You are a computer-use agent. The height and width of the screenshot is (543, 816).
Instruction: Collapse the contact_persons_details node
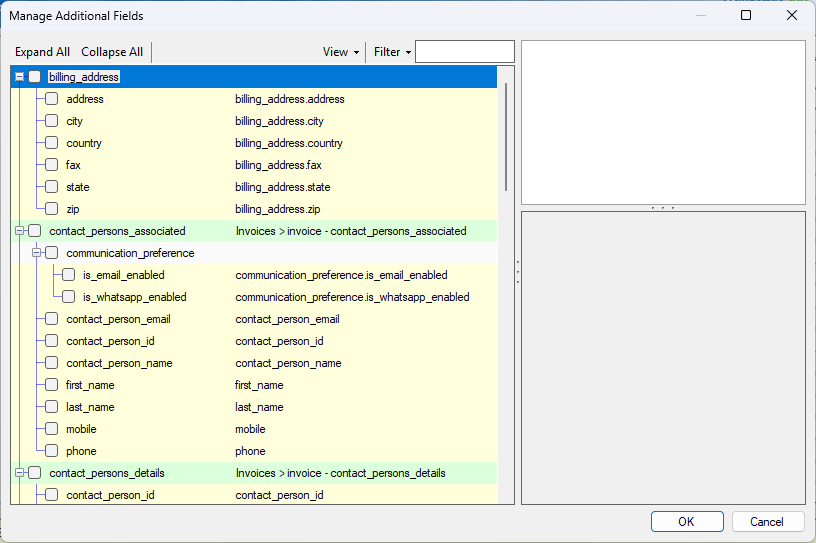pos(19,473)
